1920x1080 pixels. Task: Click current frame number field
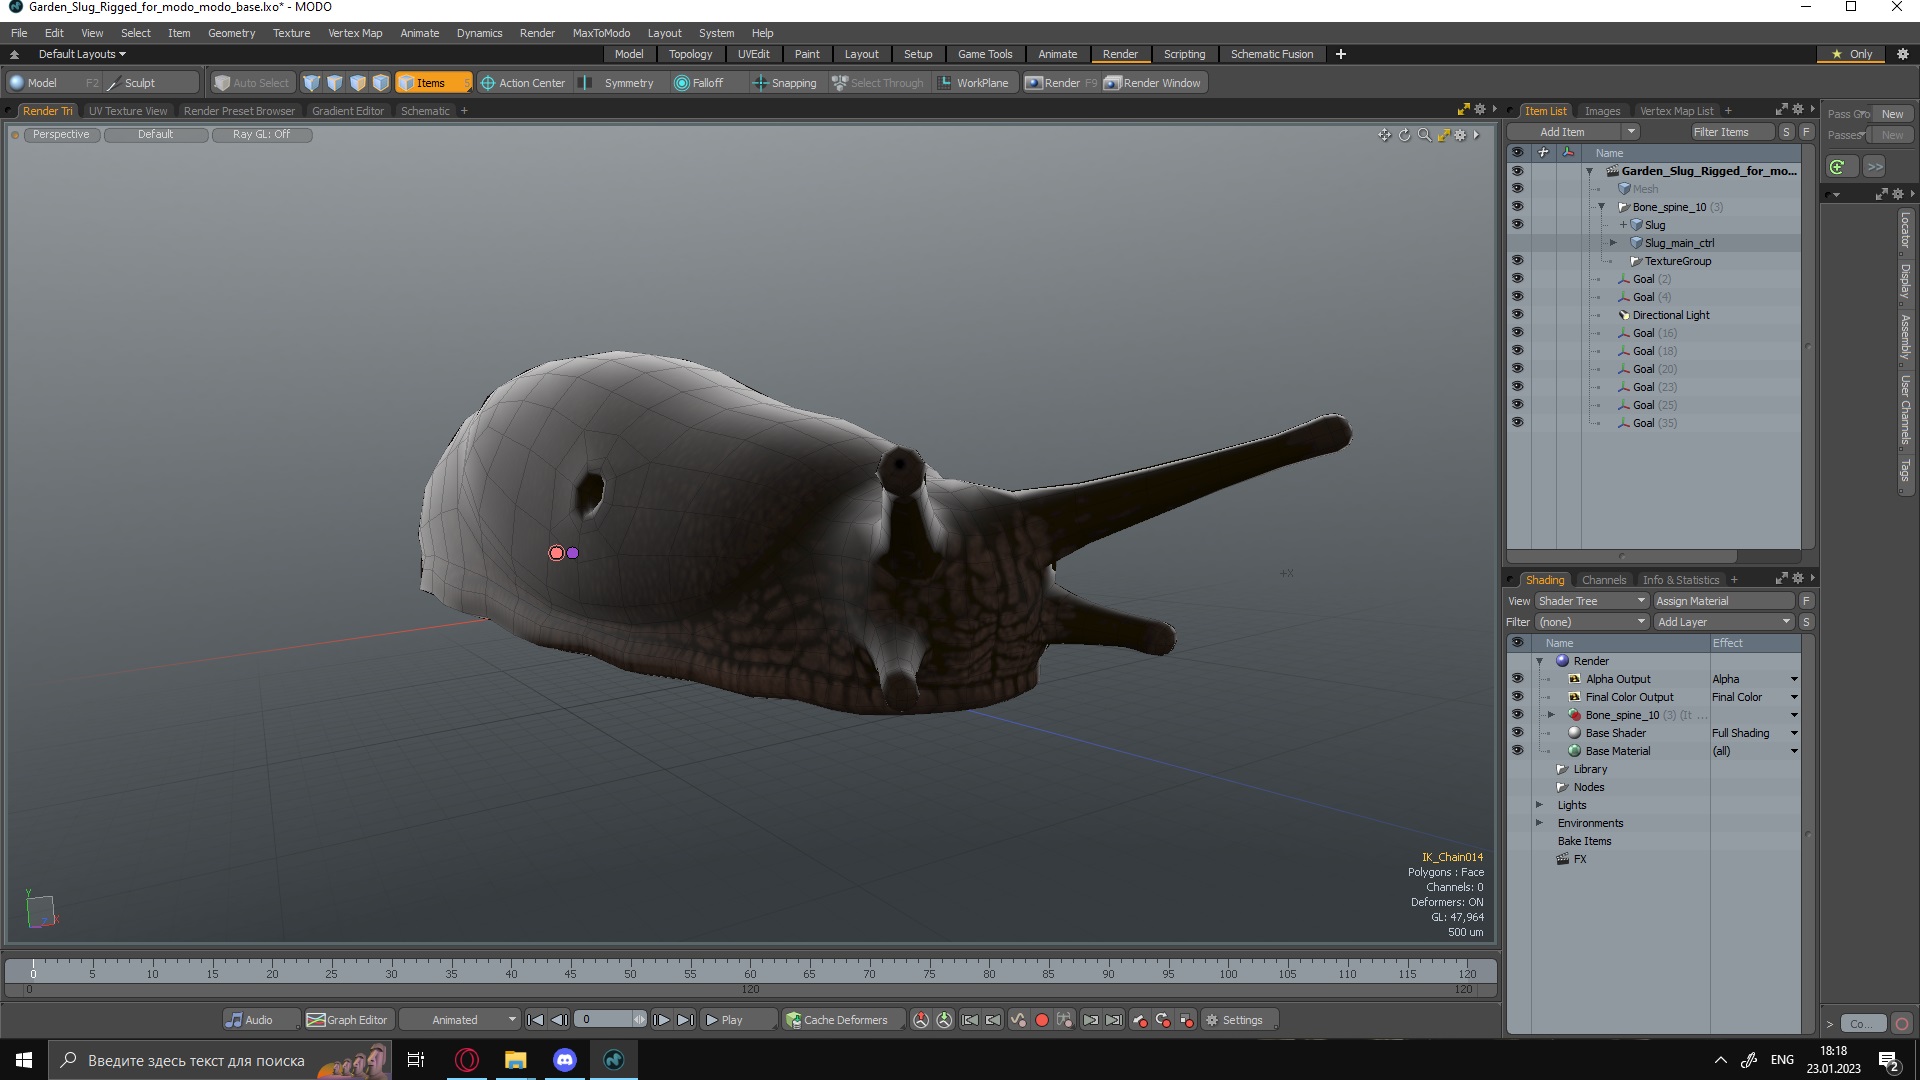pyautogui.click(x=604, y=1020)
